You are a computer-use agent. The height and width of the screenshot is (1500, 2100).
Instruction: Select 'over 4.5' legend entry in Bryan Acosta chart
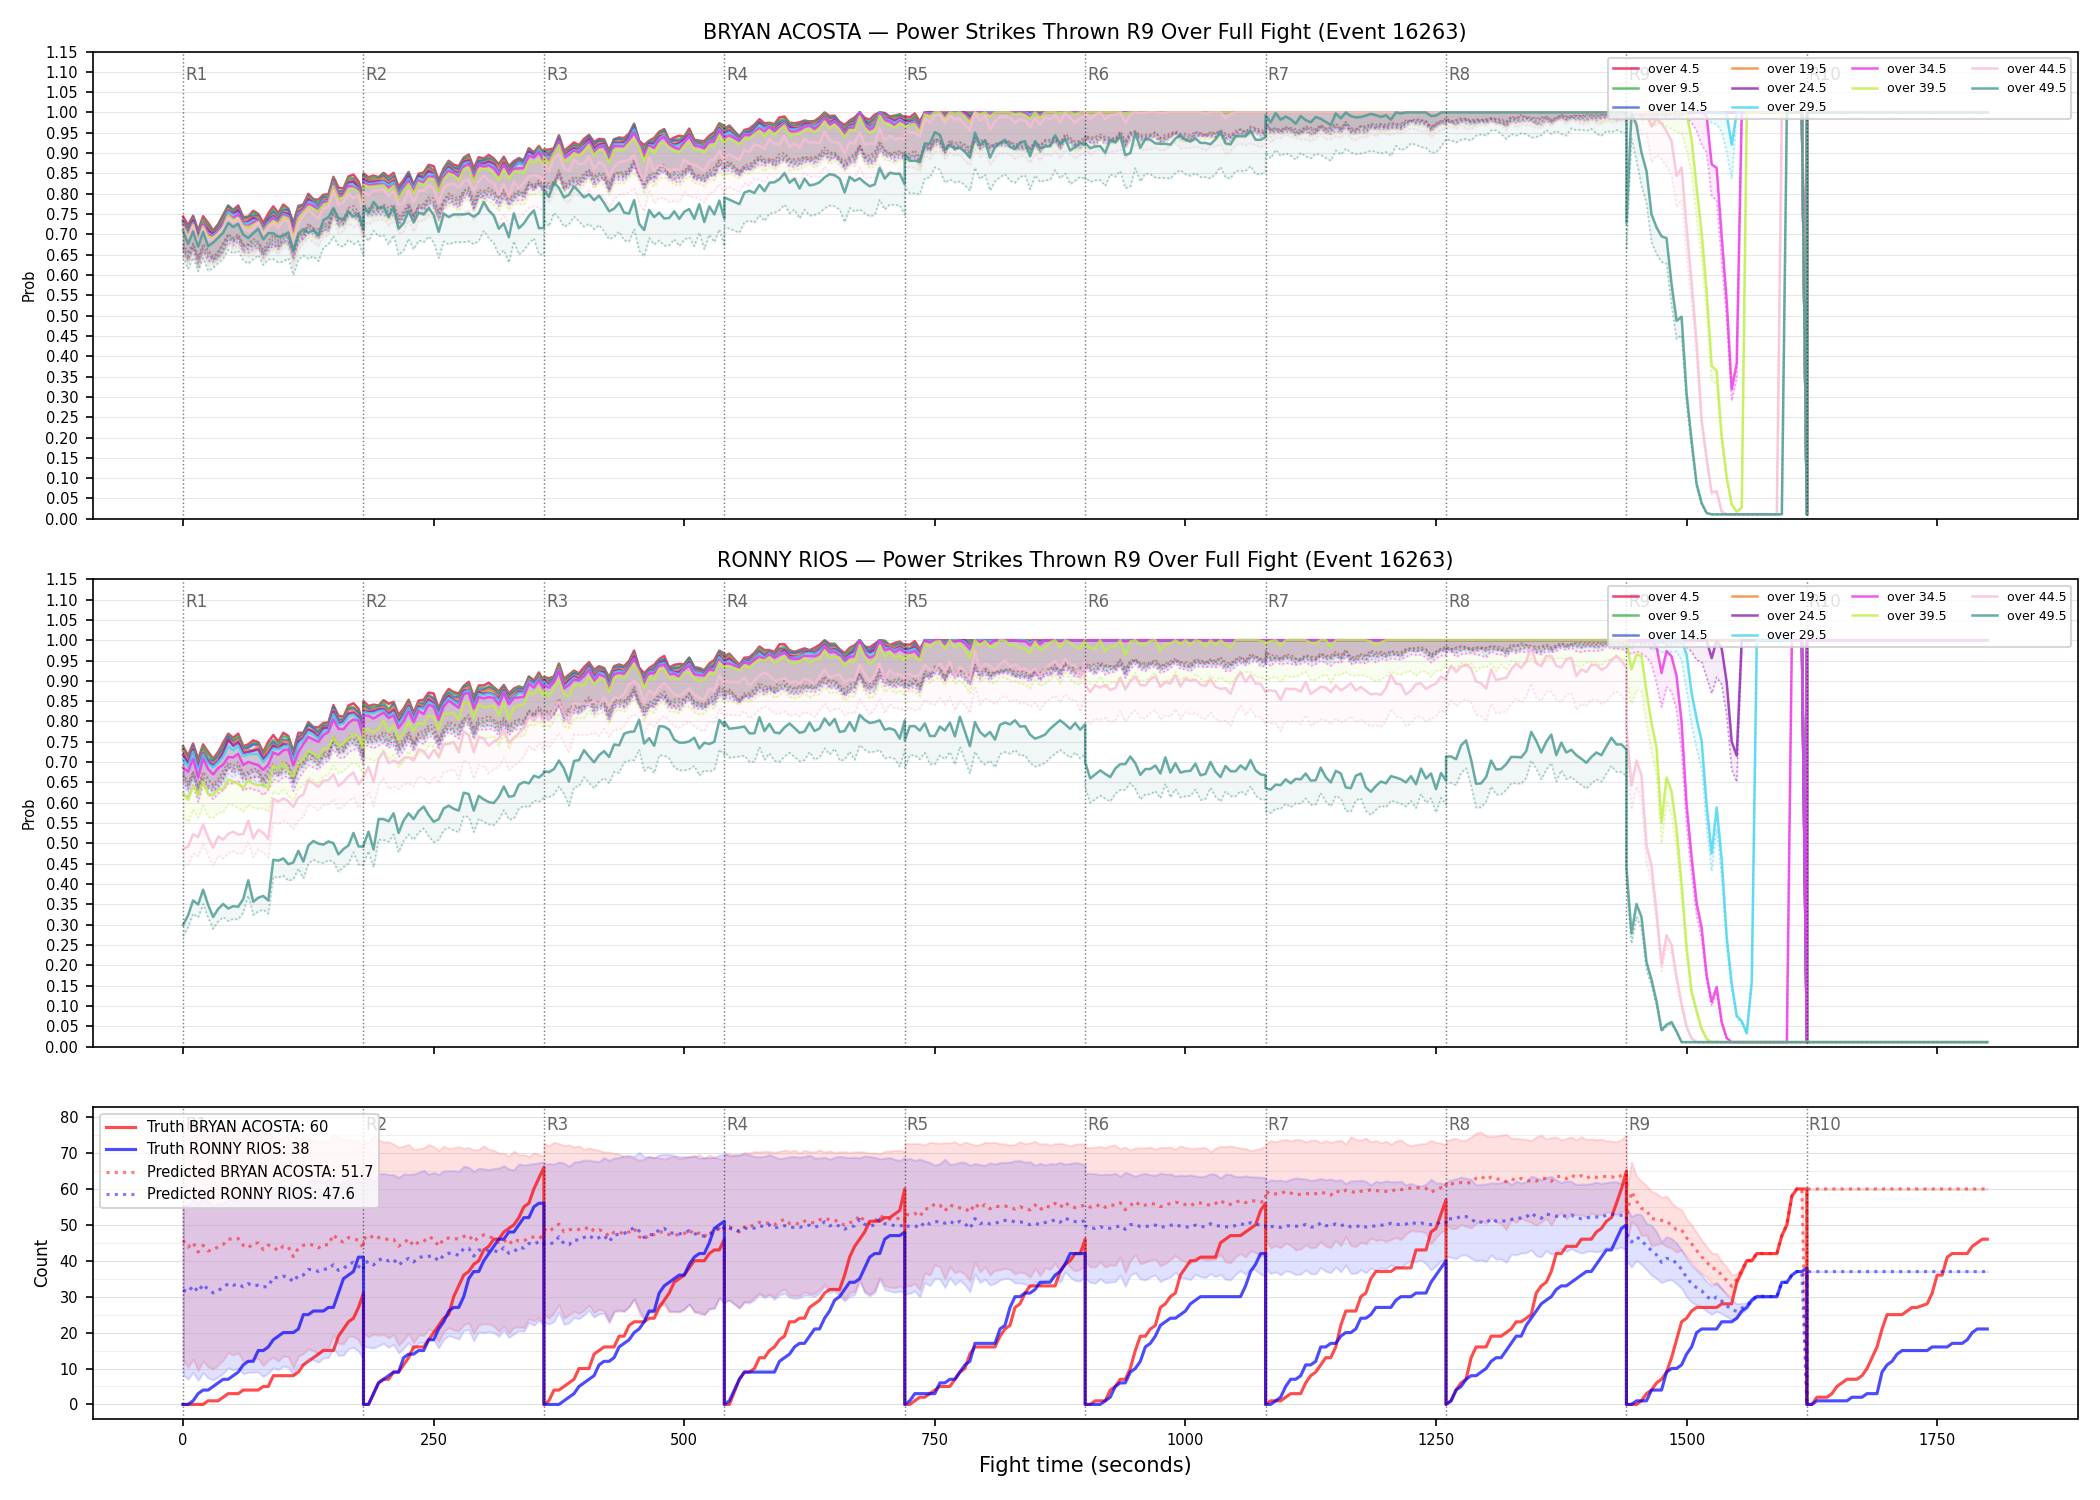[1656, 69]
